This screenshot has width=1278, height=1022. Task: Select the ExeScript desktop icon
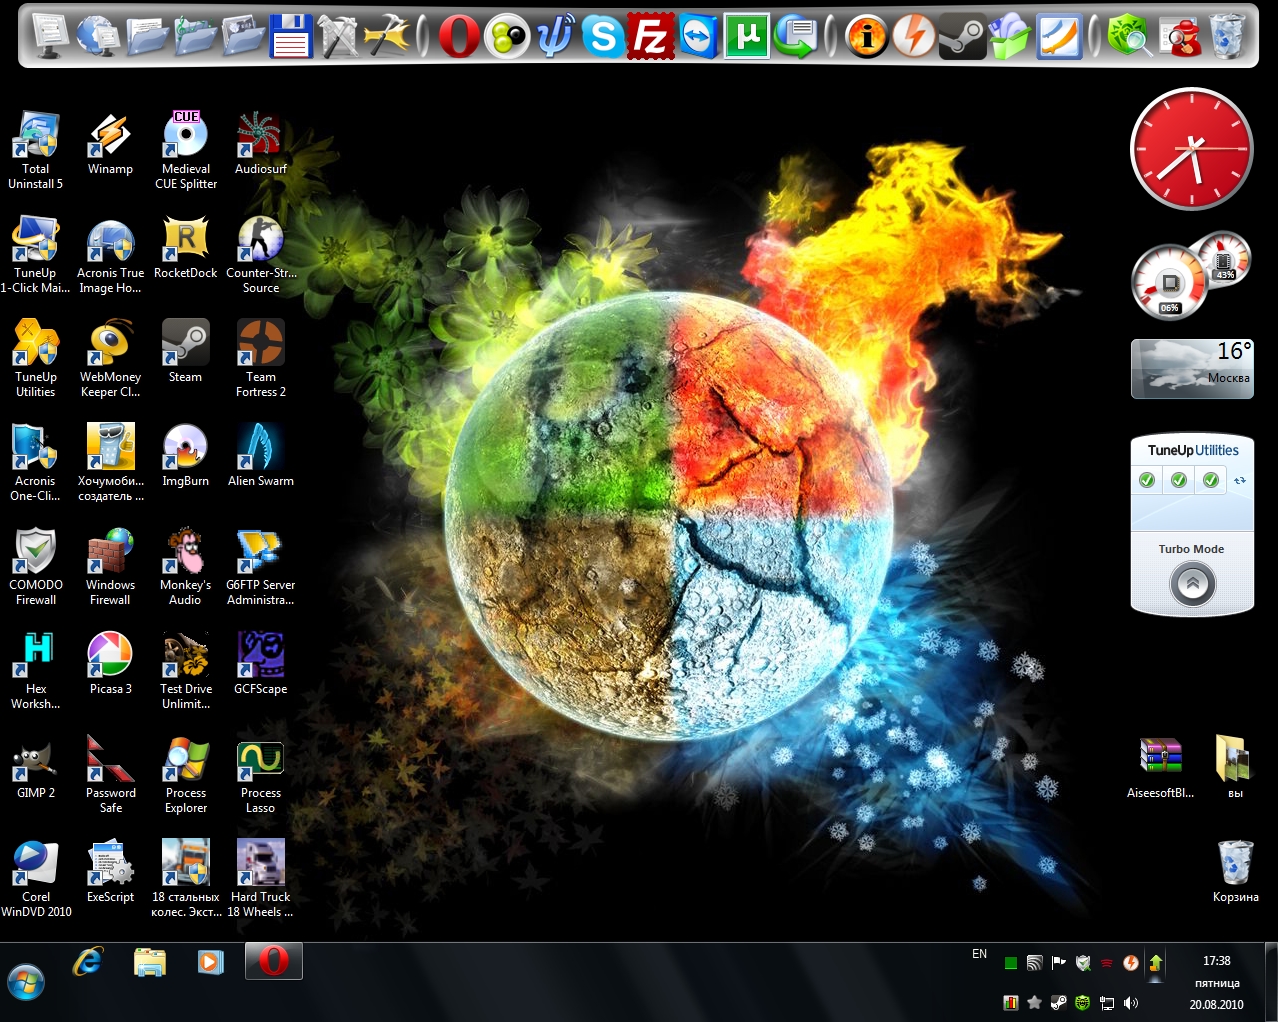tap(110, 871)
